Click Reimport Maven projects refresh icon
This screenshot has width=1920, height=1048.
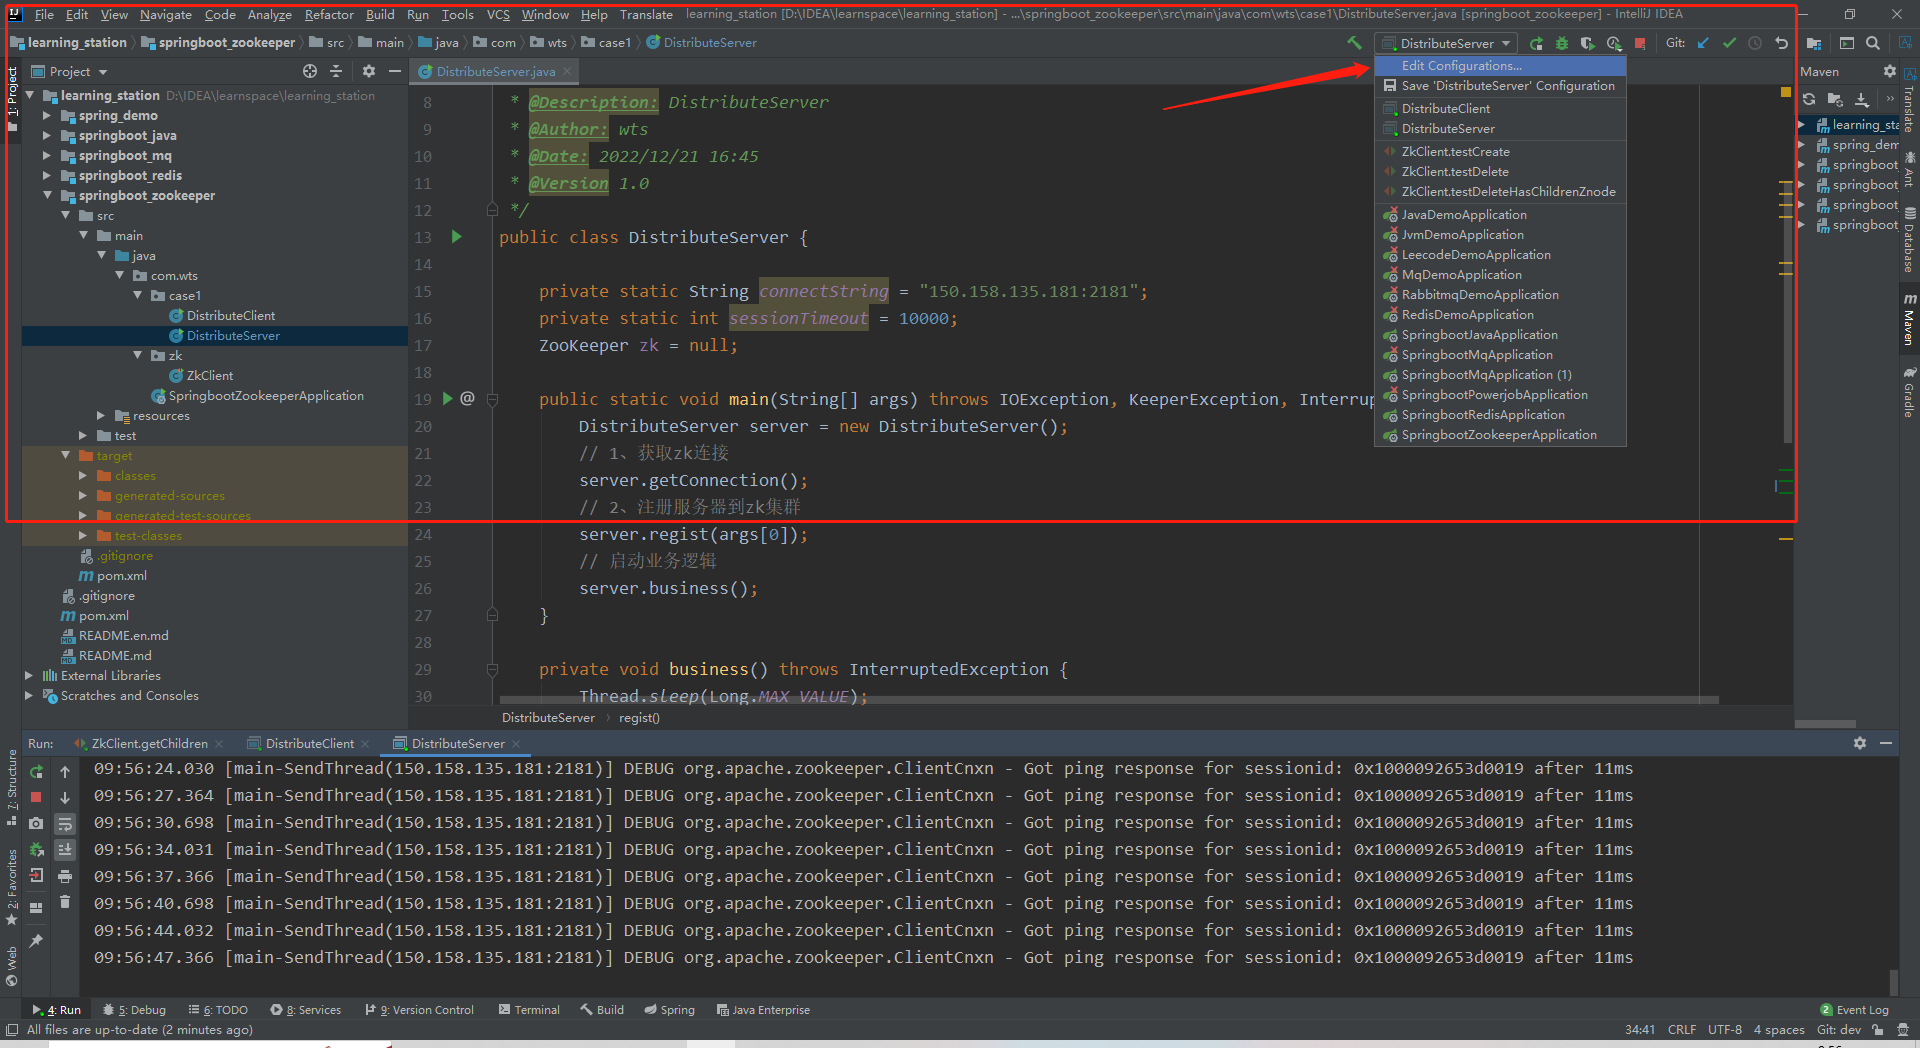pyautogui.click(x=1809, y=99)
